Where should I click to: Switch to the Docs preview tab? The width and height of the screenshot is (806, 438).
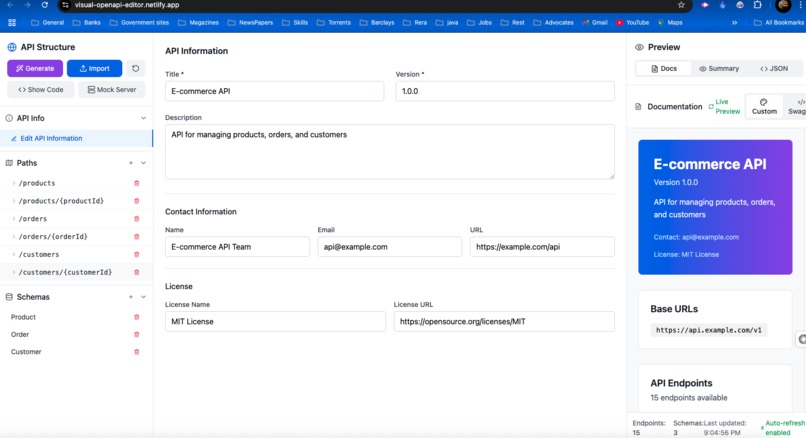pos(664,68)
